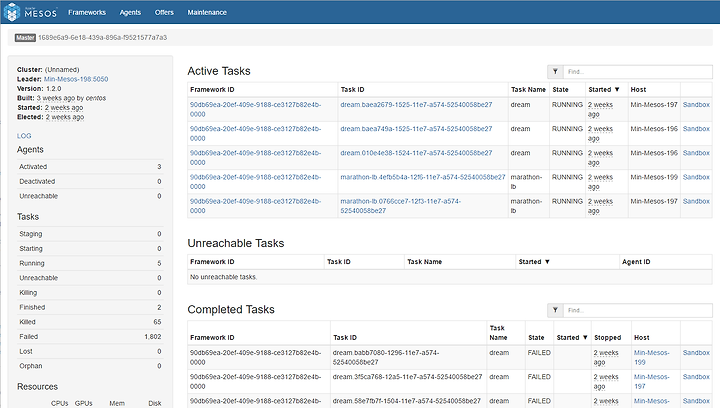
Task: Open the Agents page
Action: 130,12
